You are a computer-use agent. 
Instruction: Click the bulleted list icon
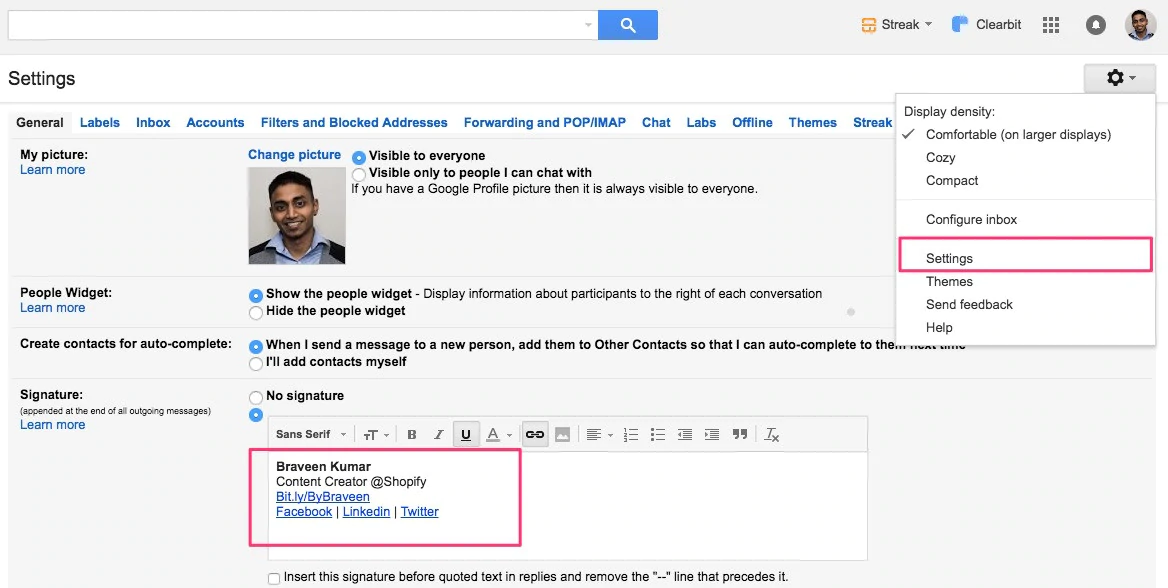657,434
